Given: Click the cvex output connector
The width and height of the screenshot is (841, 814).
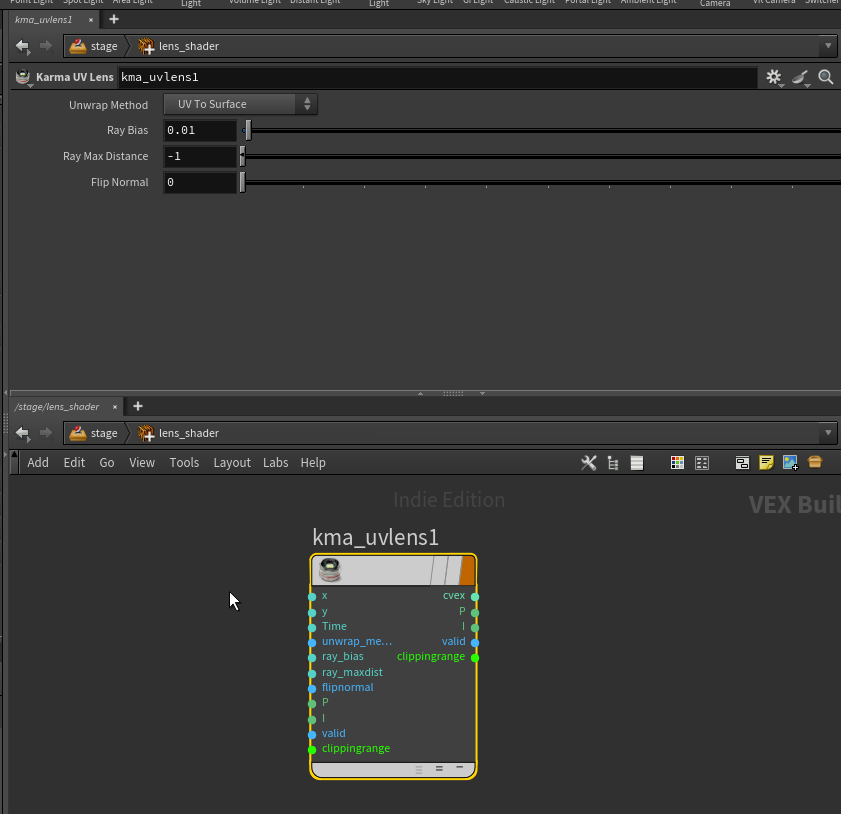Looking at the screenshot, I should tap(475, 596).
